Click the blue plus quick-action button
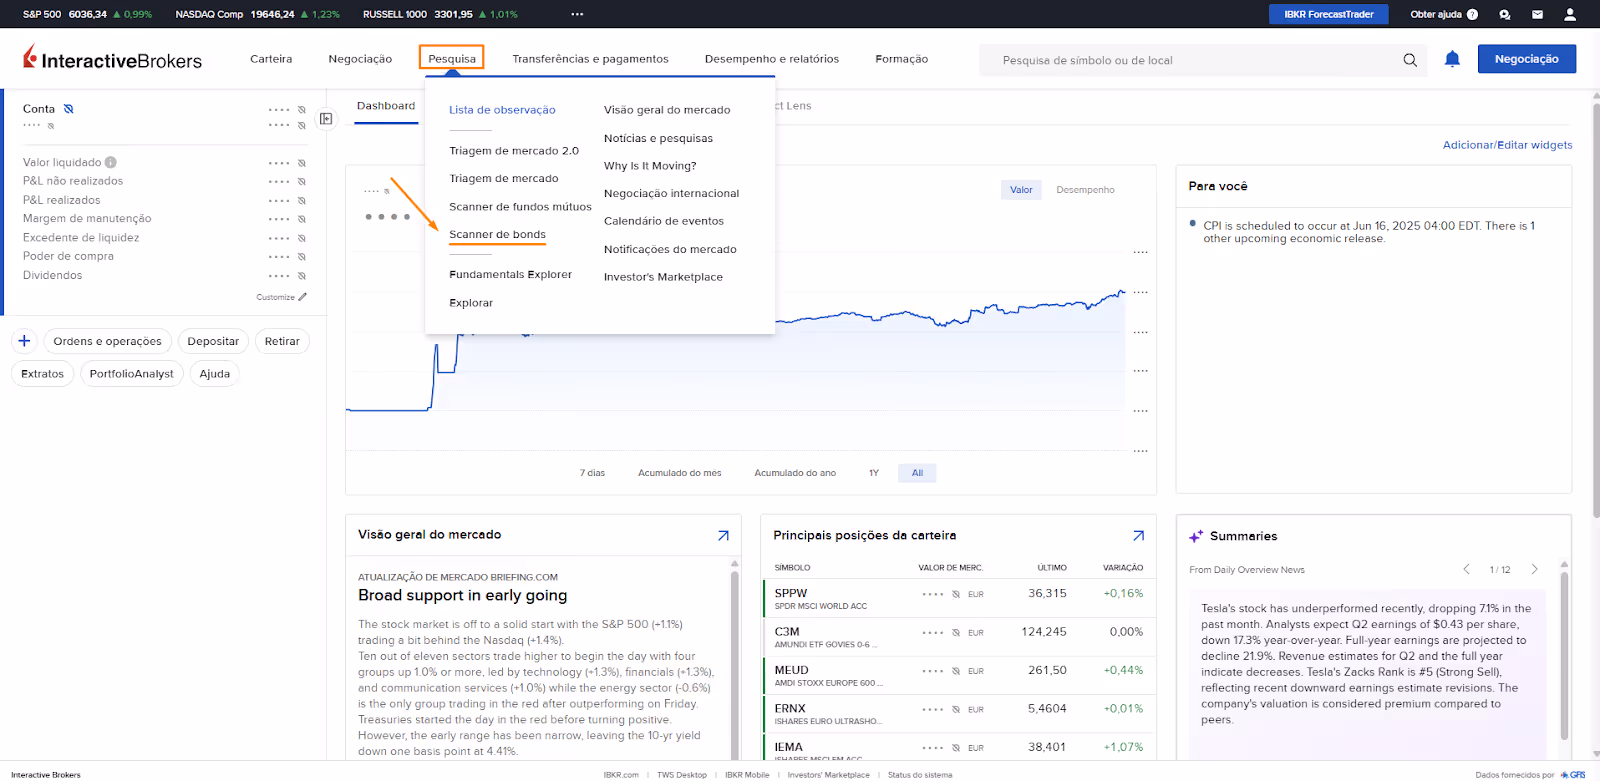Viewport: 1600px width, 781px height. tap(25, 341)
